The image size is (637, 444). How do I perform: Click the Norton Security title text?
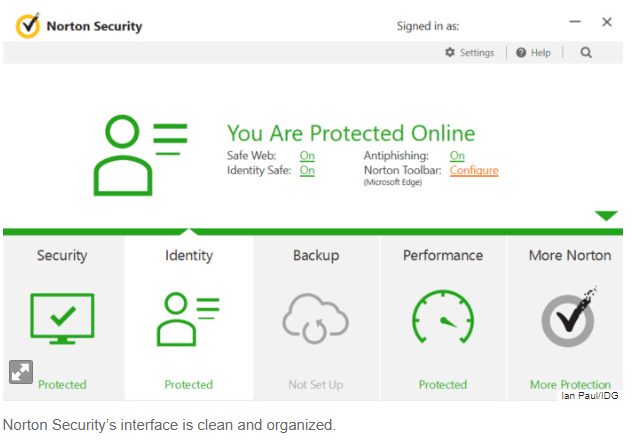pyautogui.click(x=94, y=26)
